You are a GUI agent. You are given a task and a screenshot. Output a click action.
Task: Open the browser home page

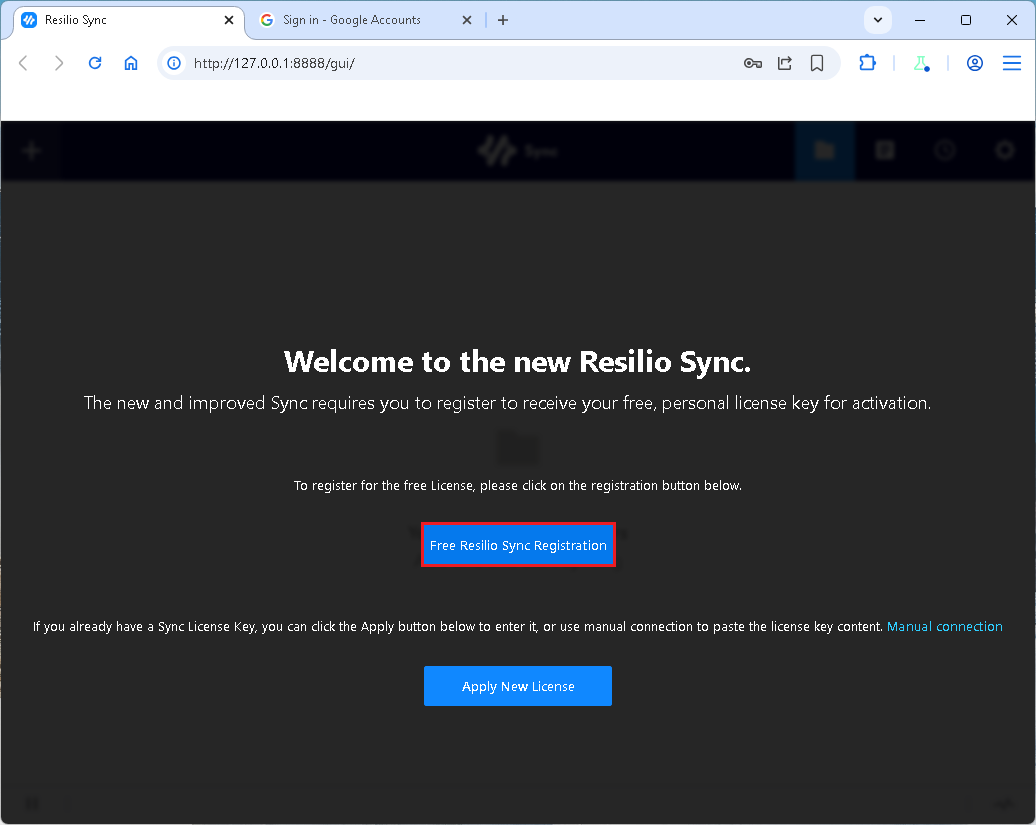131,63
